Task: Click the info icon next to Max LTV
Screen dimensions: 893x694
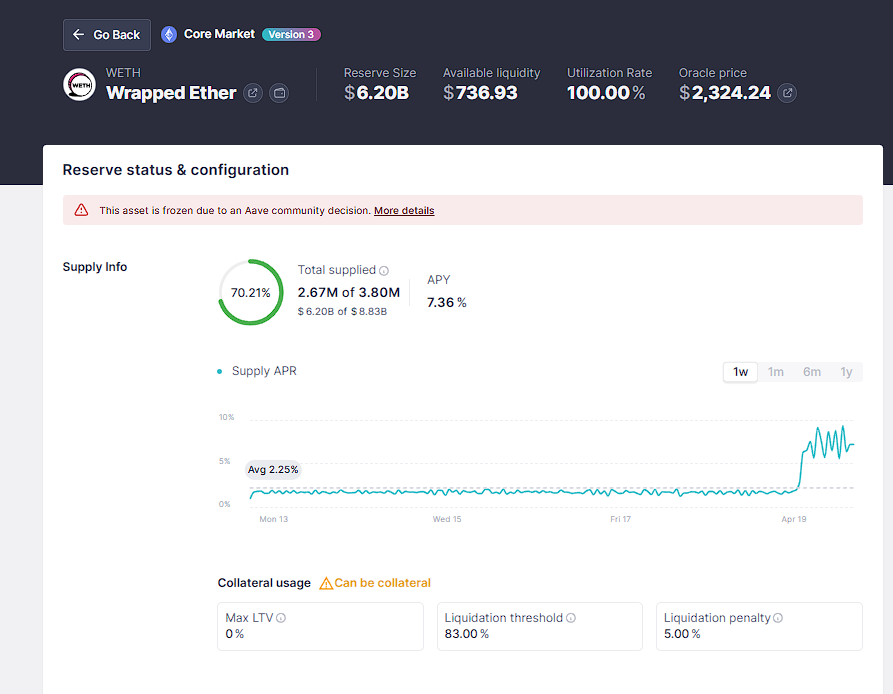Action: point(281,618)
